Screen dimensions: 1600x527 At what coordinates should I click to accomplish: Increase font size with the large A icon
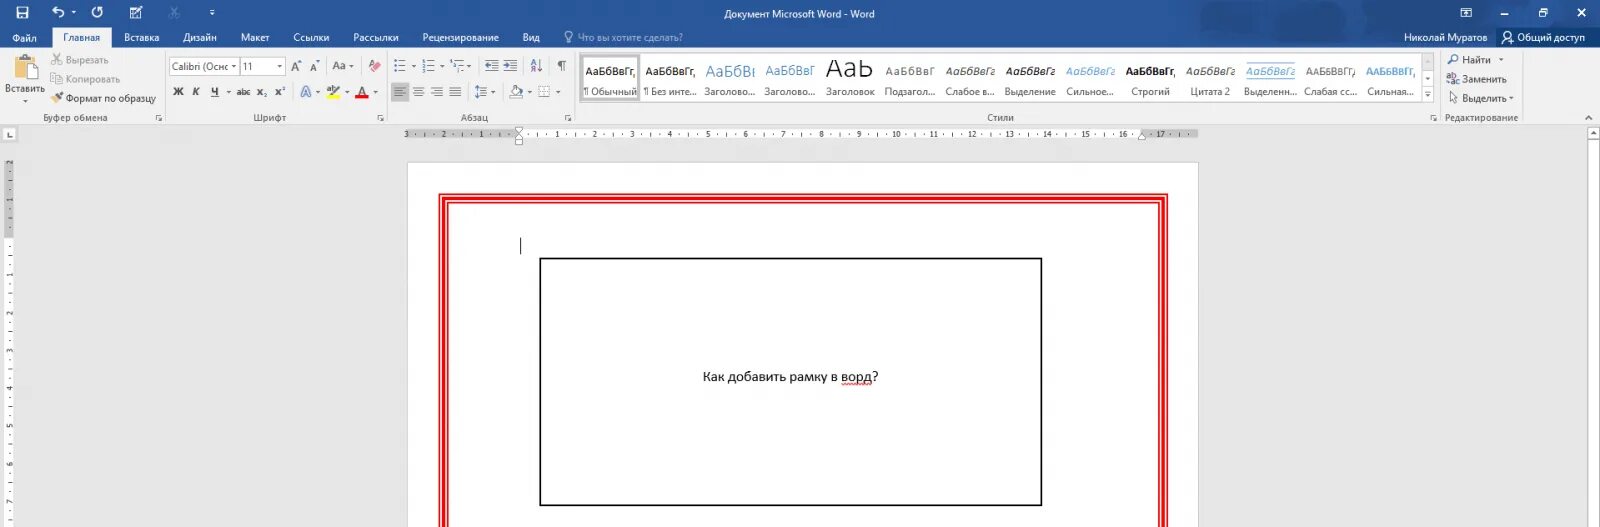296,66
